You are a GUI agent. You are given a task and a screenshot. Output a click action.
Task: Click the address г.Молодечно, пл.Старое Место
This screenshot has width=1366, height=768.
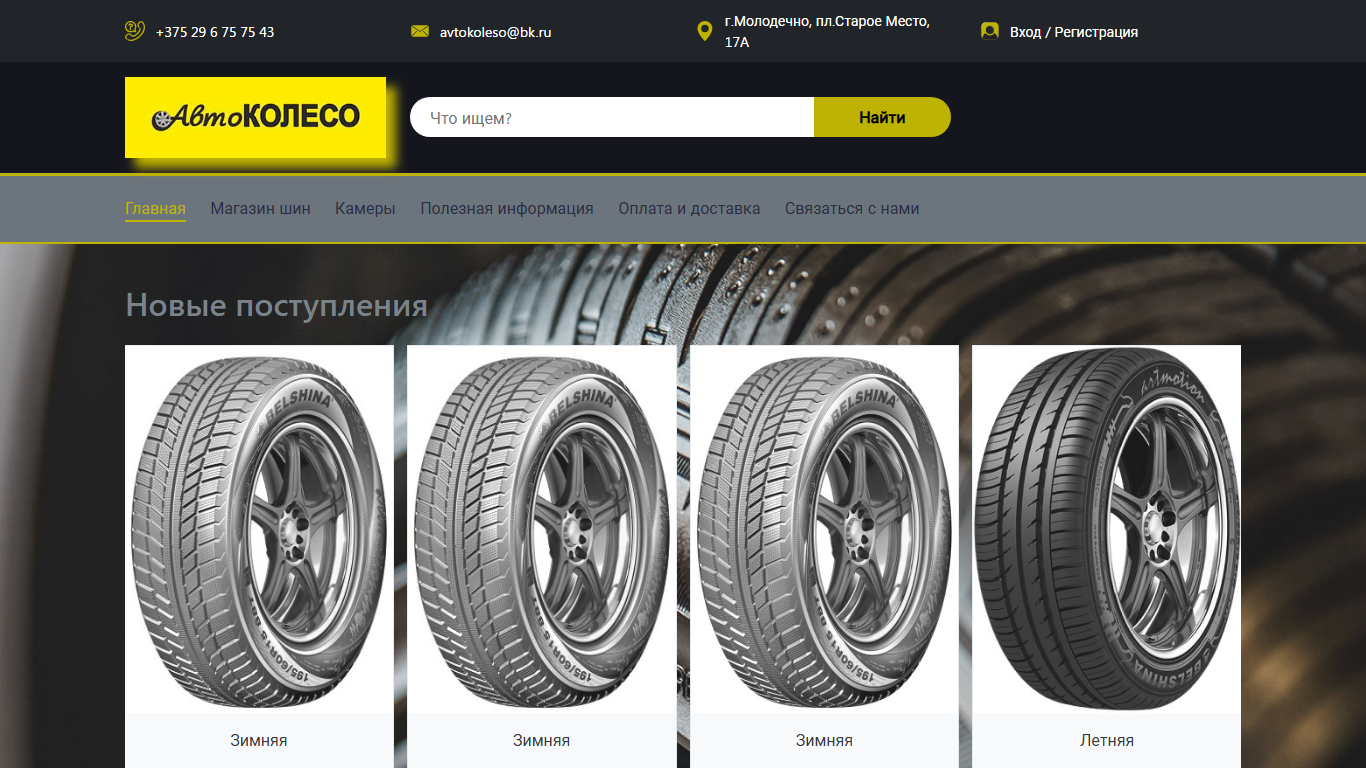(827, 32)
